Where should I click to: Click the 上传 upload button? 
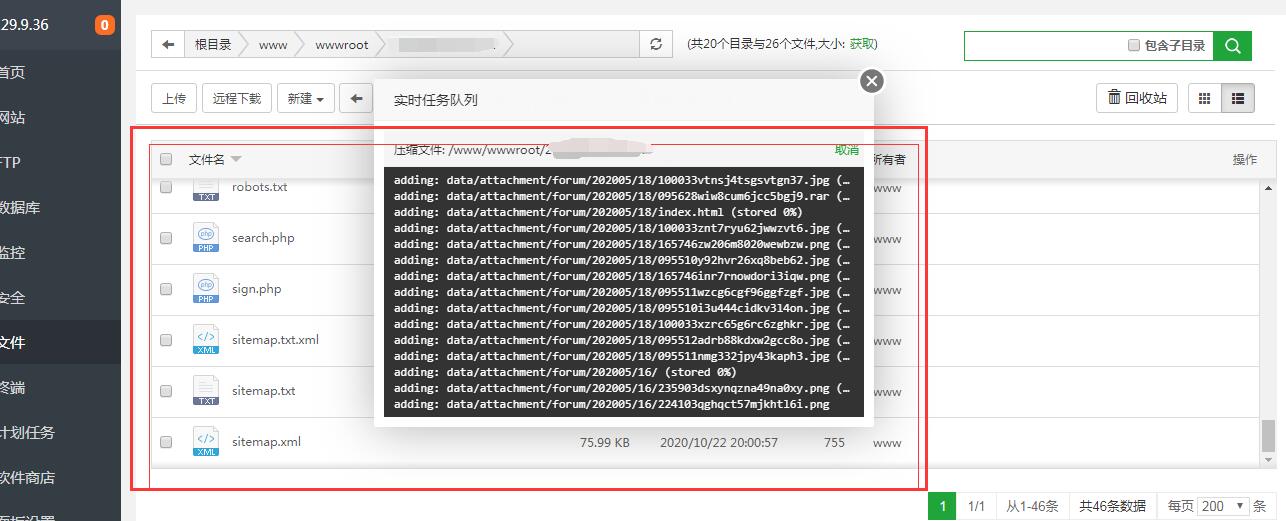pos(174,98)
